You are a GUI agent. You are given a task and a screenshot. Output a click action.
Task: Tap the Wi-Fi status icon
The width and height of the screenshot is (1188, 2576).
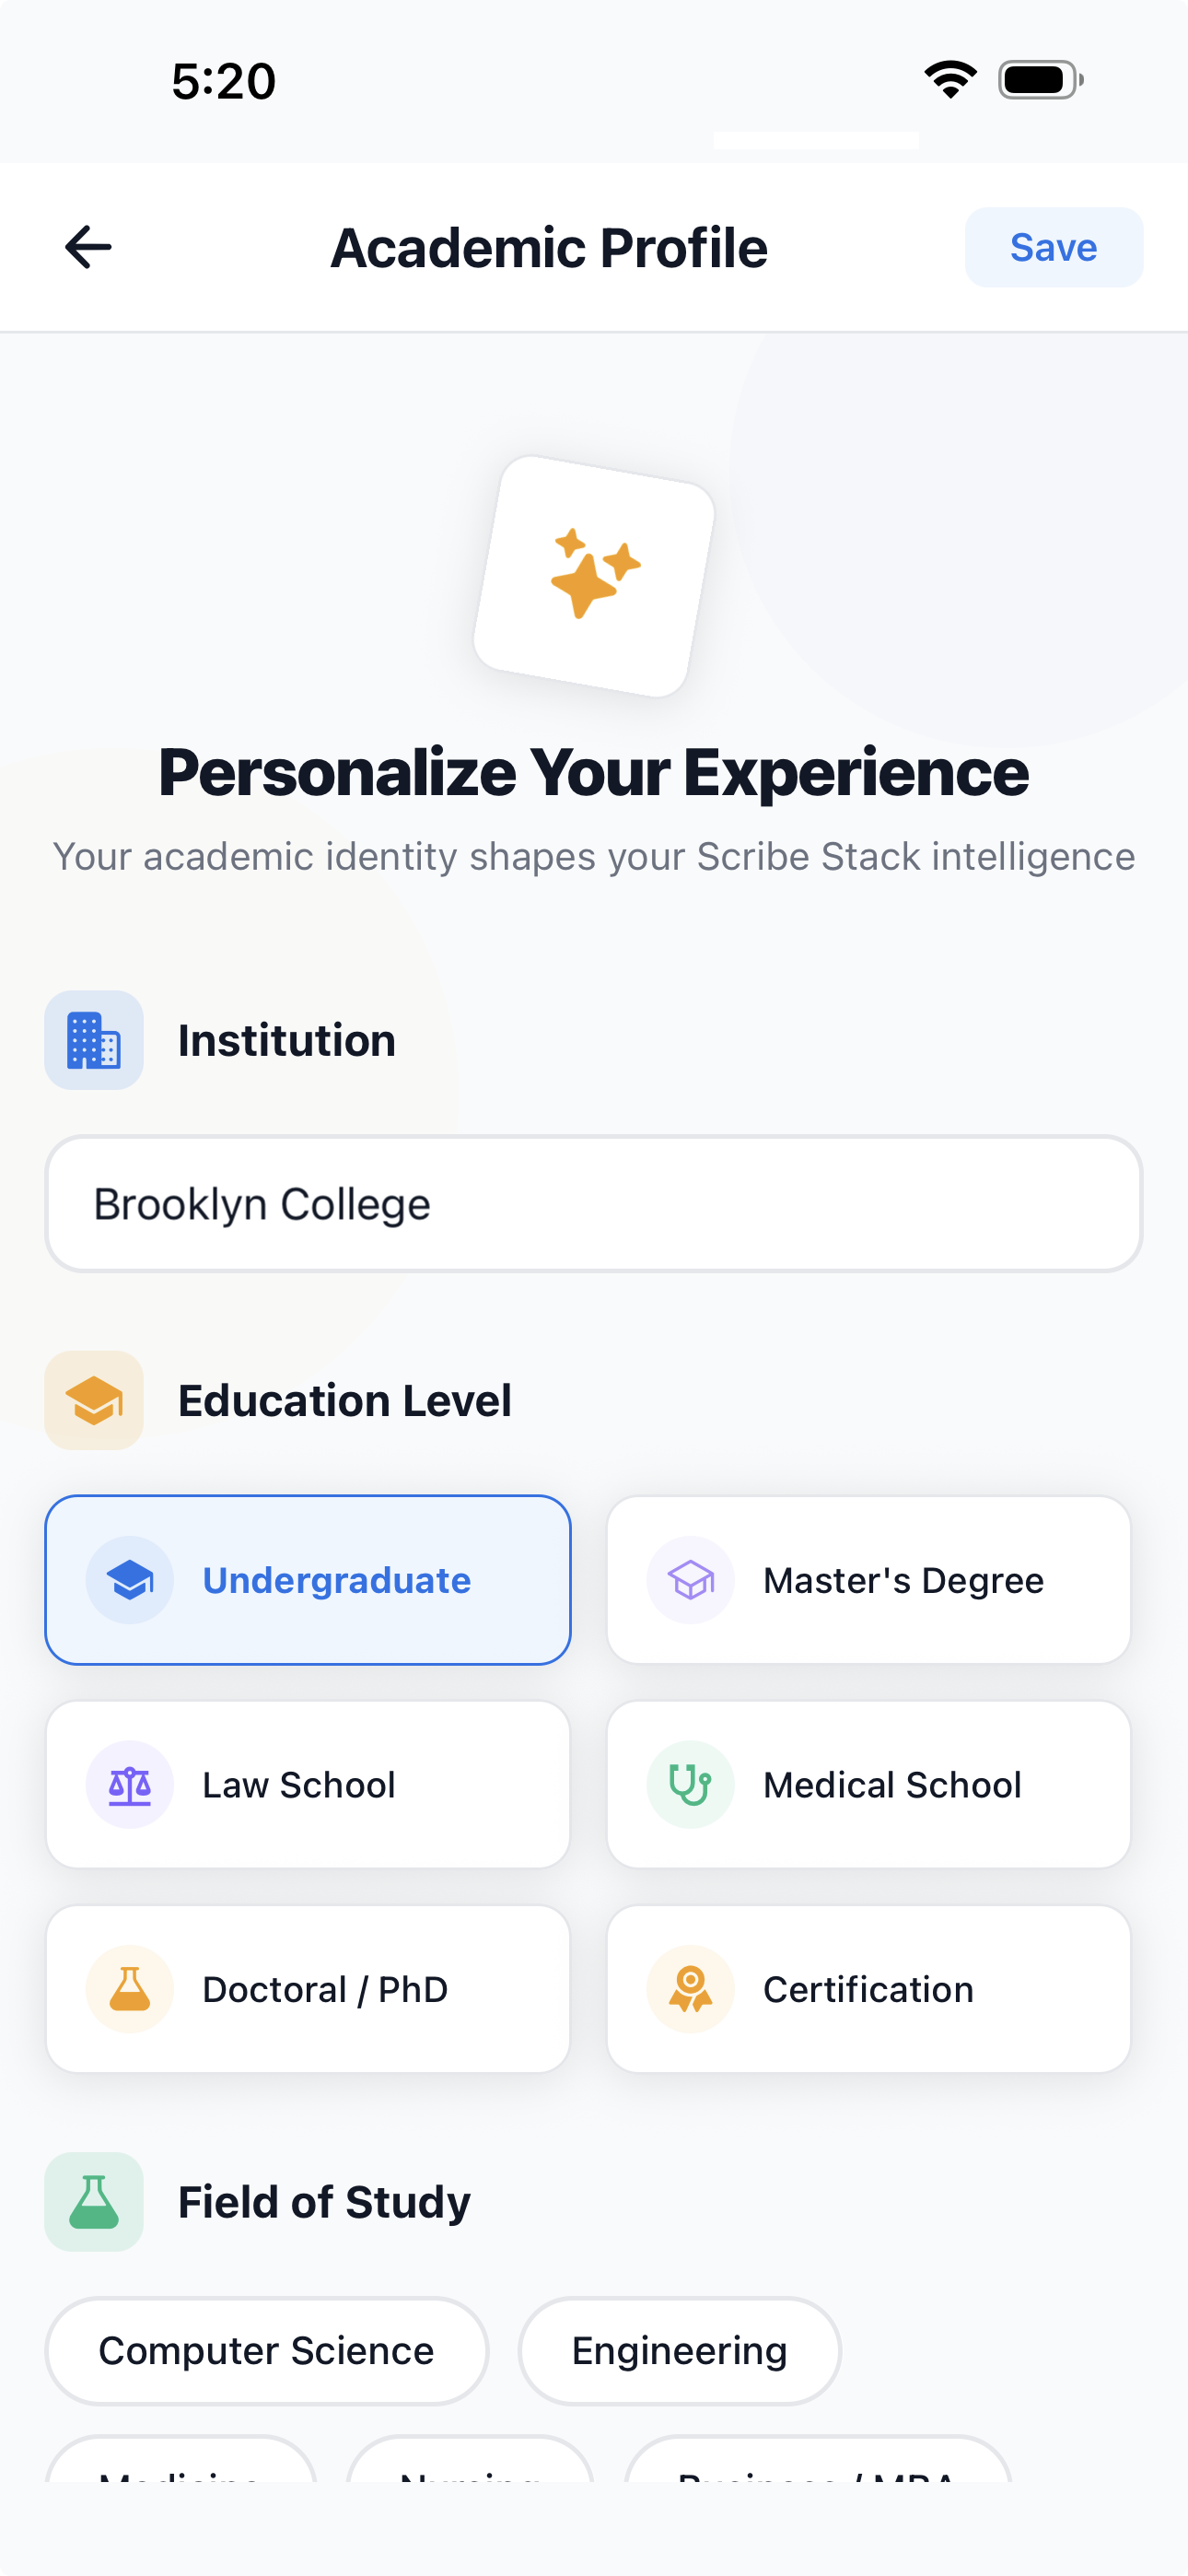950,80
